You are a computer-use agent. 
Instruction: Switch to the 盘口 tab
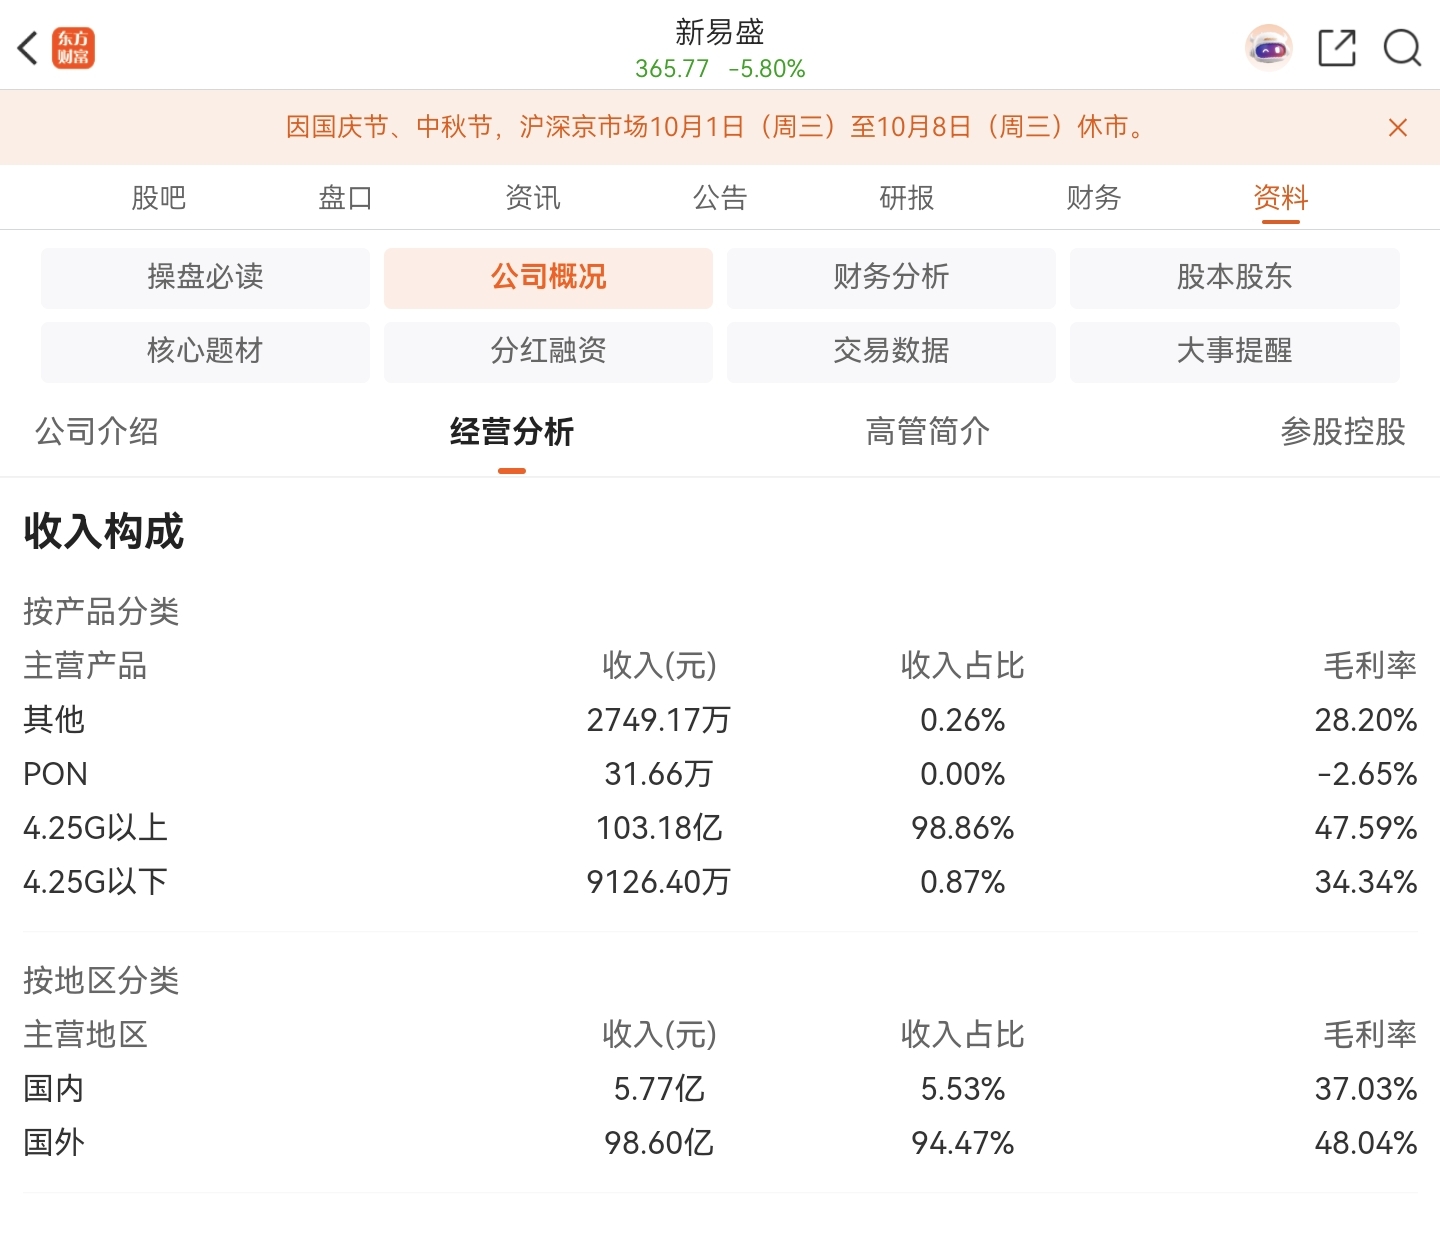tap(346, 198)
